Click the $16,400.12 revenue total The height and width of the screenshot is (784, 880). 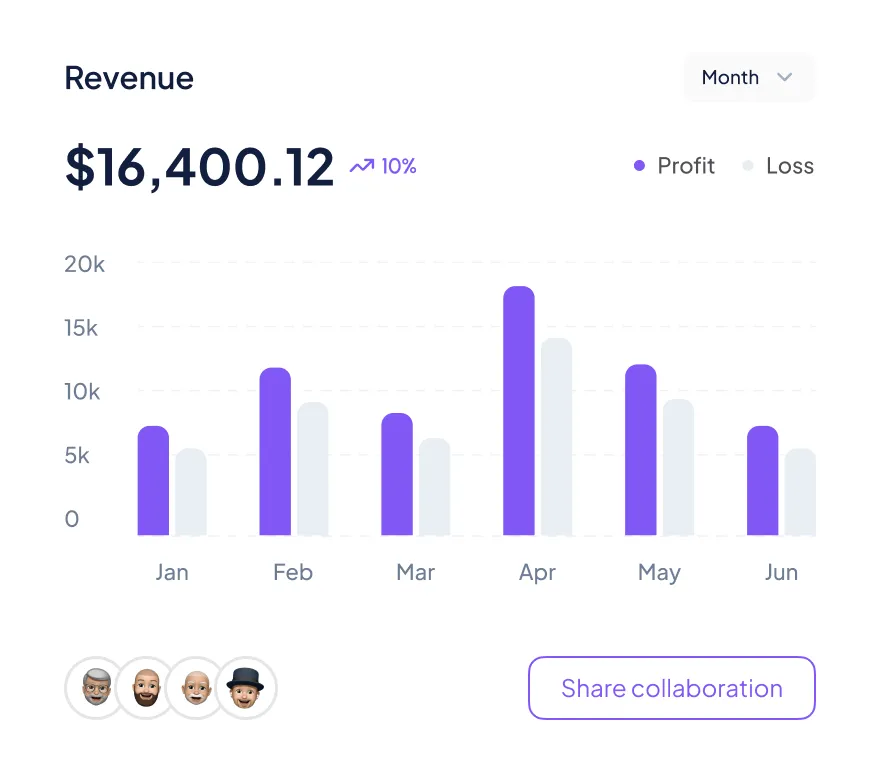(199, 167)
